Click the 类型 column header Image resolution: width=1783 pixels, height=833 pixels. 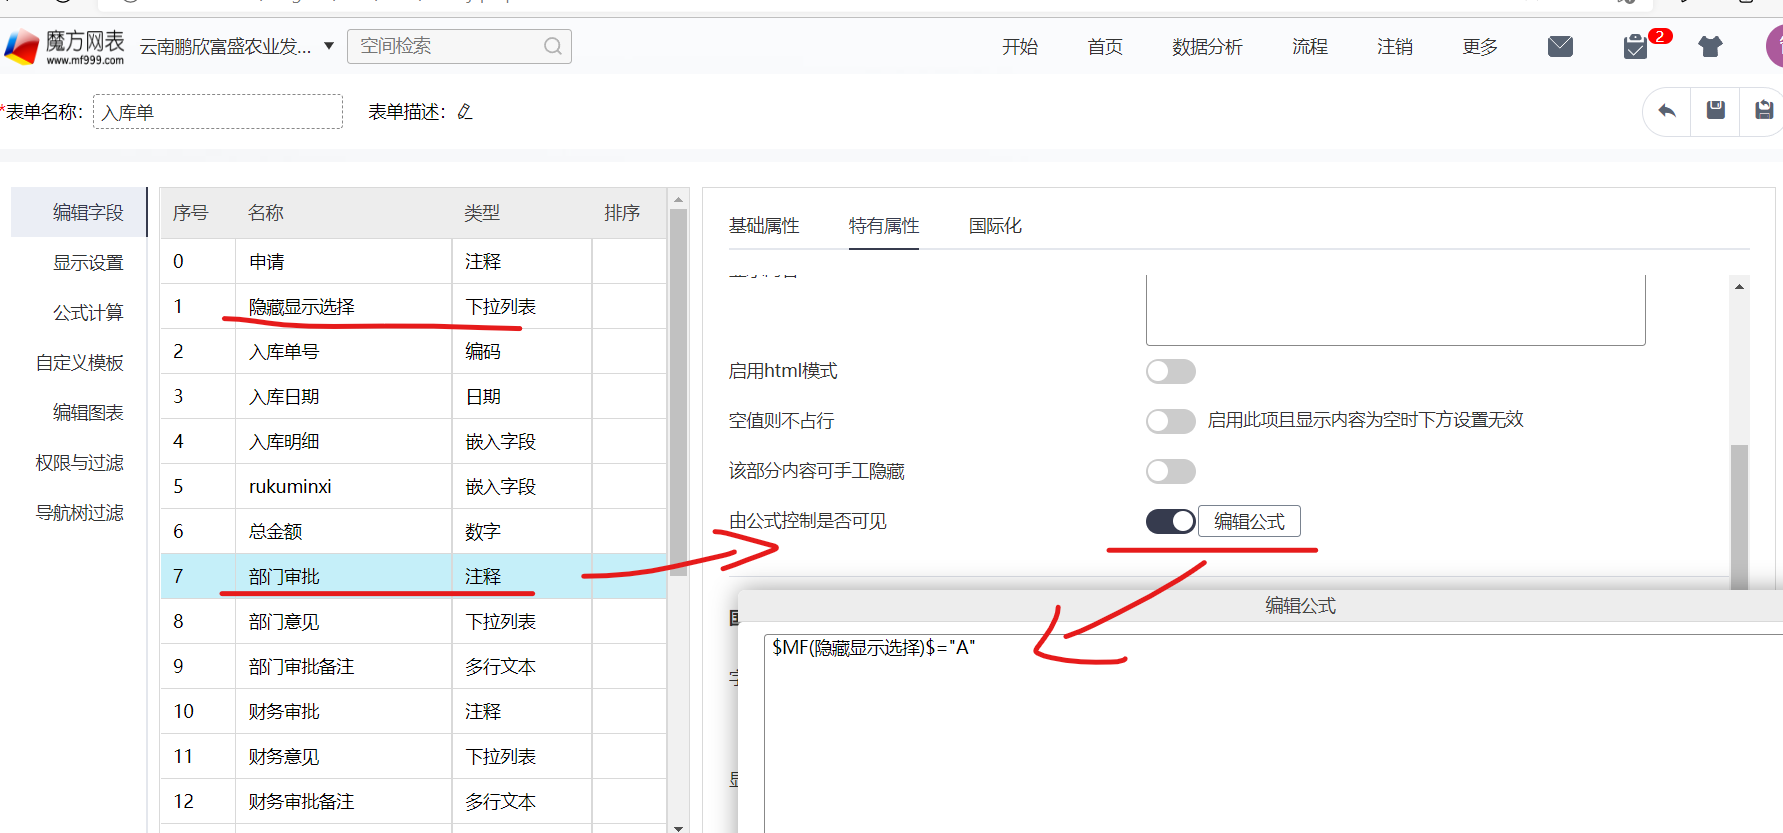(x=482, y=213)
